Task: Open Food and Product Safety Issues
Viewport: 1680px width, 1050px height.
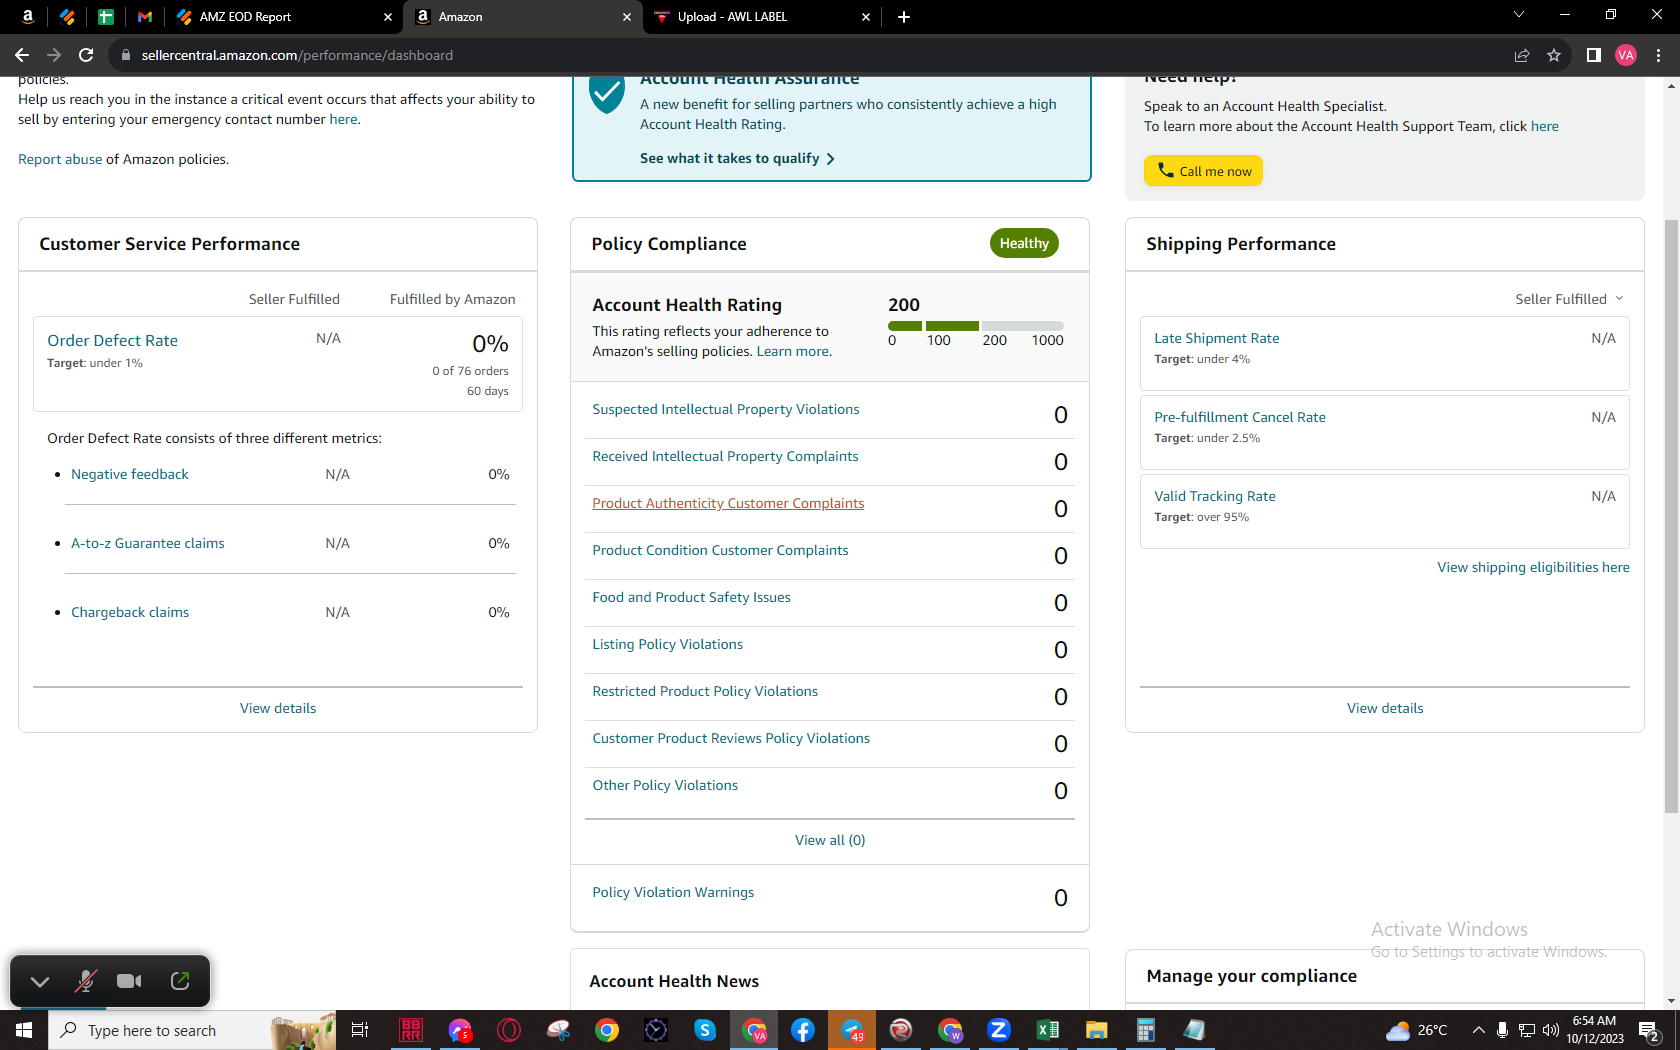Action: (691, 597)
